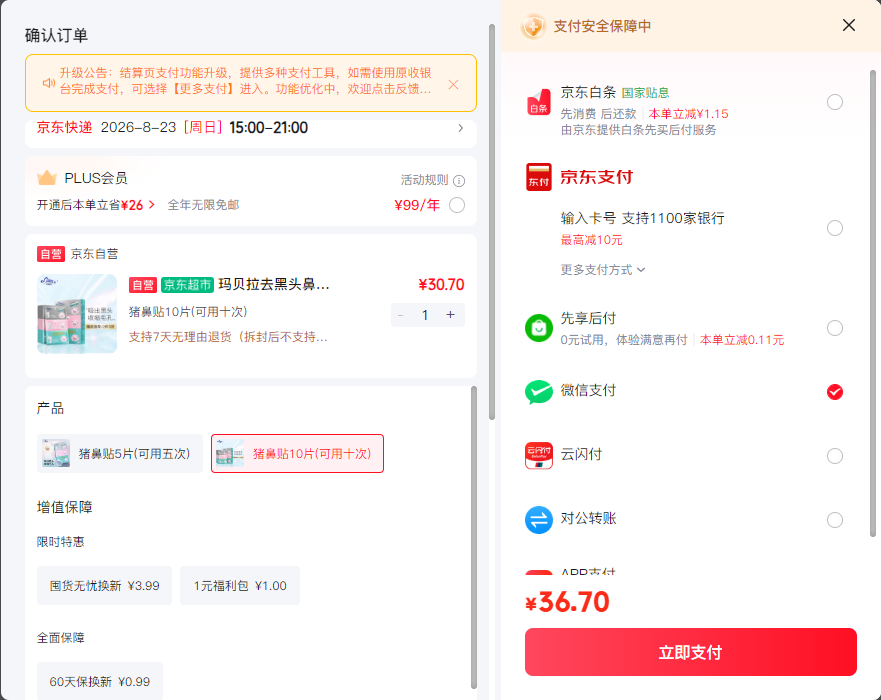
Task: Click the JD Baitiao logo icon
Action: tap(538, 102)
